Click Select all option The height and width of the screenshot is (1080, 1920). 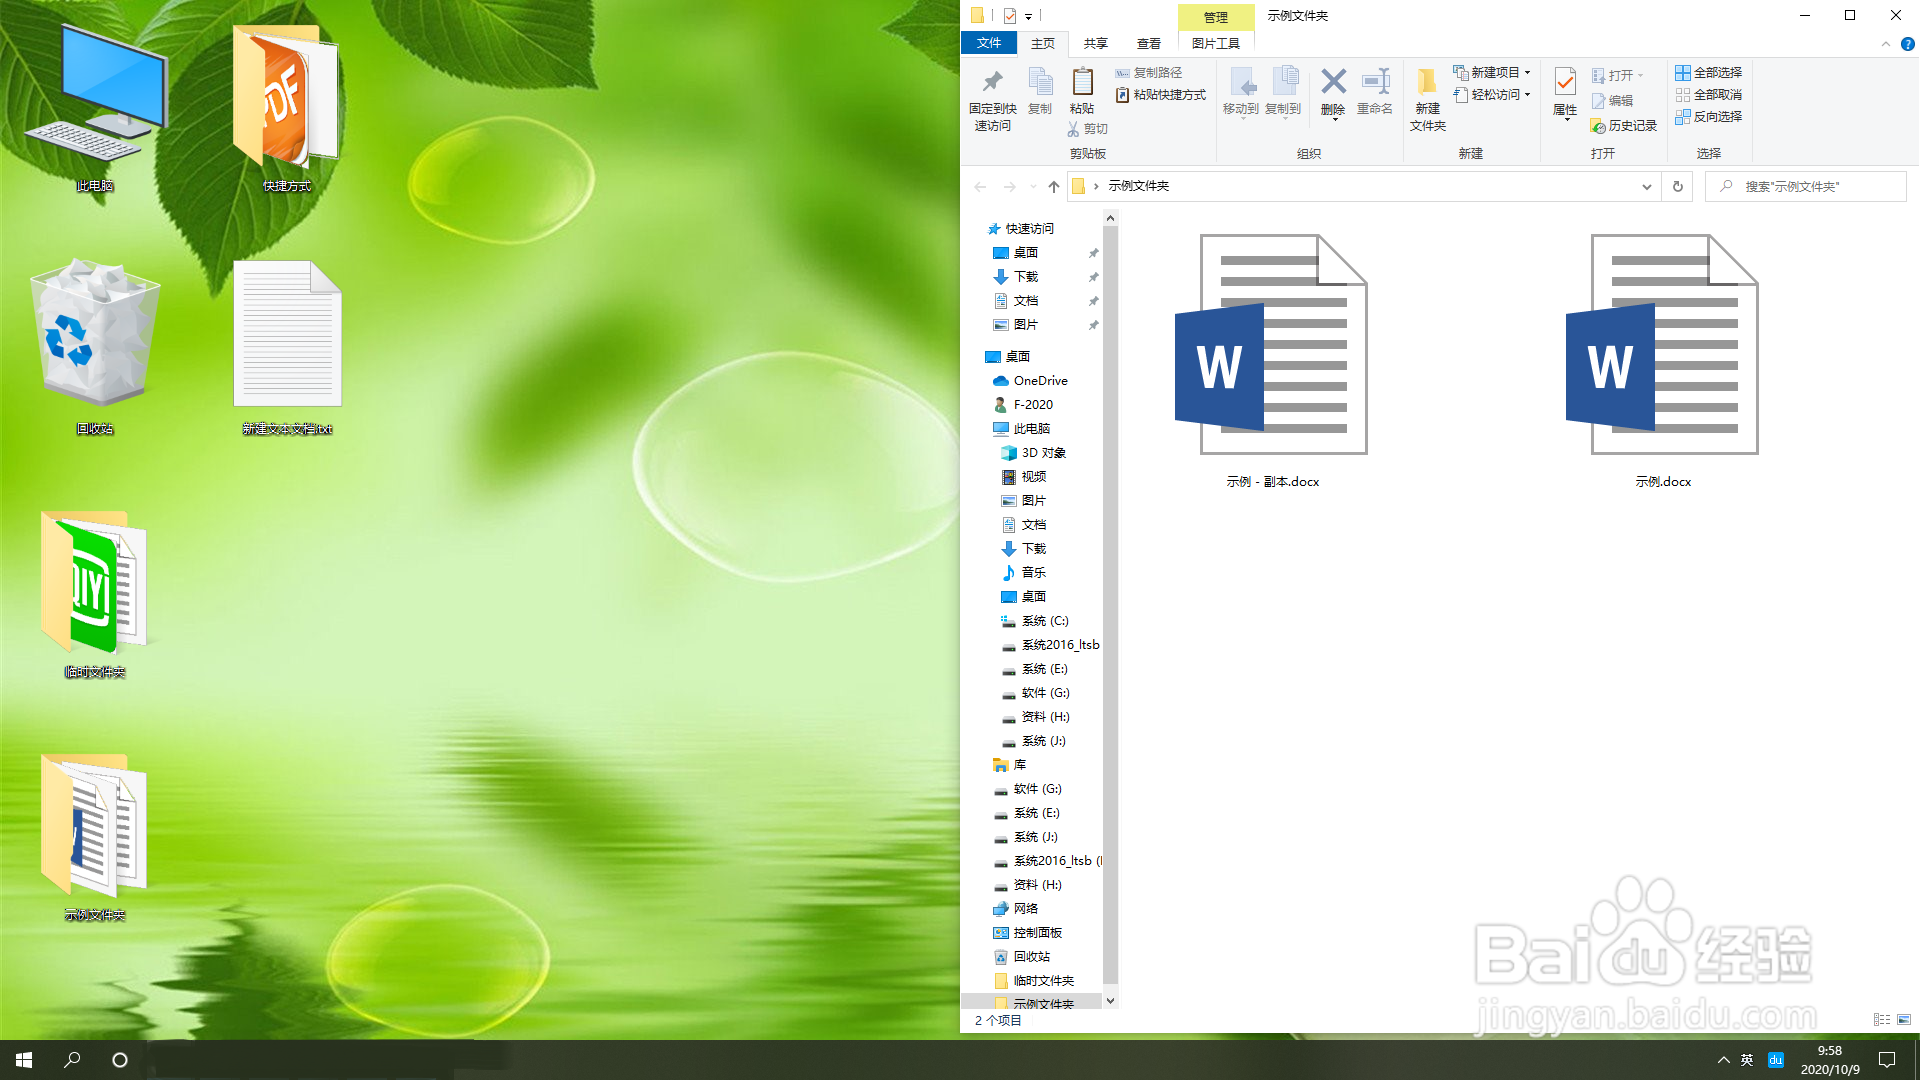(x=1709, y=72)
